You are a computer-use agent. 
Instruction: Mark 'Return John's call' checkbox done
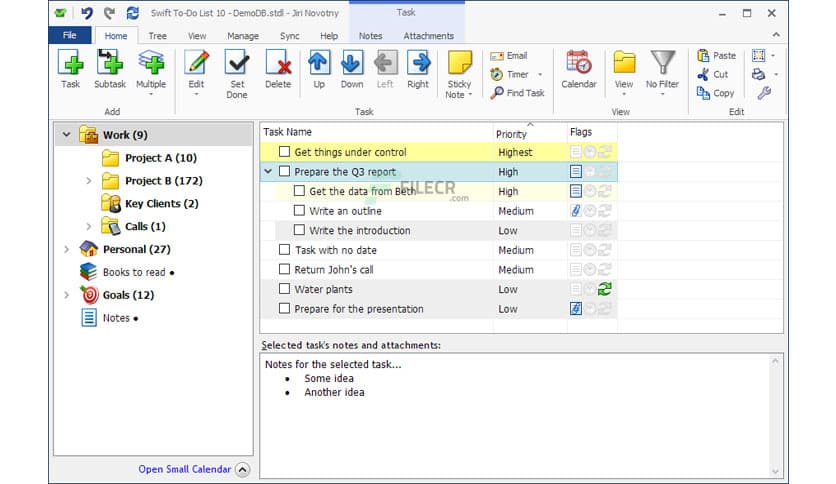284,270
